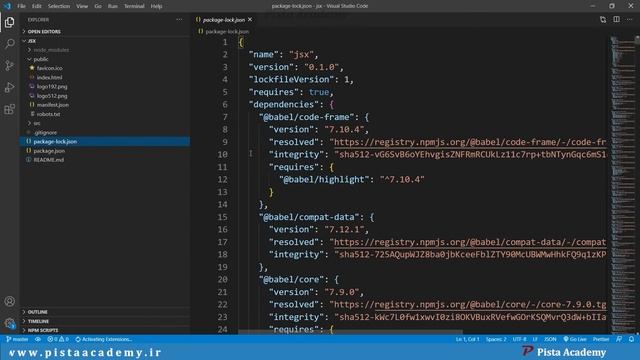The height and width of the screenshot is (360, 640).
Task: Click the VS Code logo icon
Action: point(7,6)
